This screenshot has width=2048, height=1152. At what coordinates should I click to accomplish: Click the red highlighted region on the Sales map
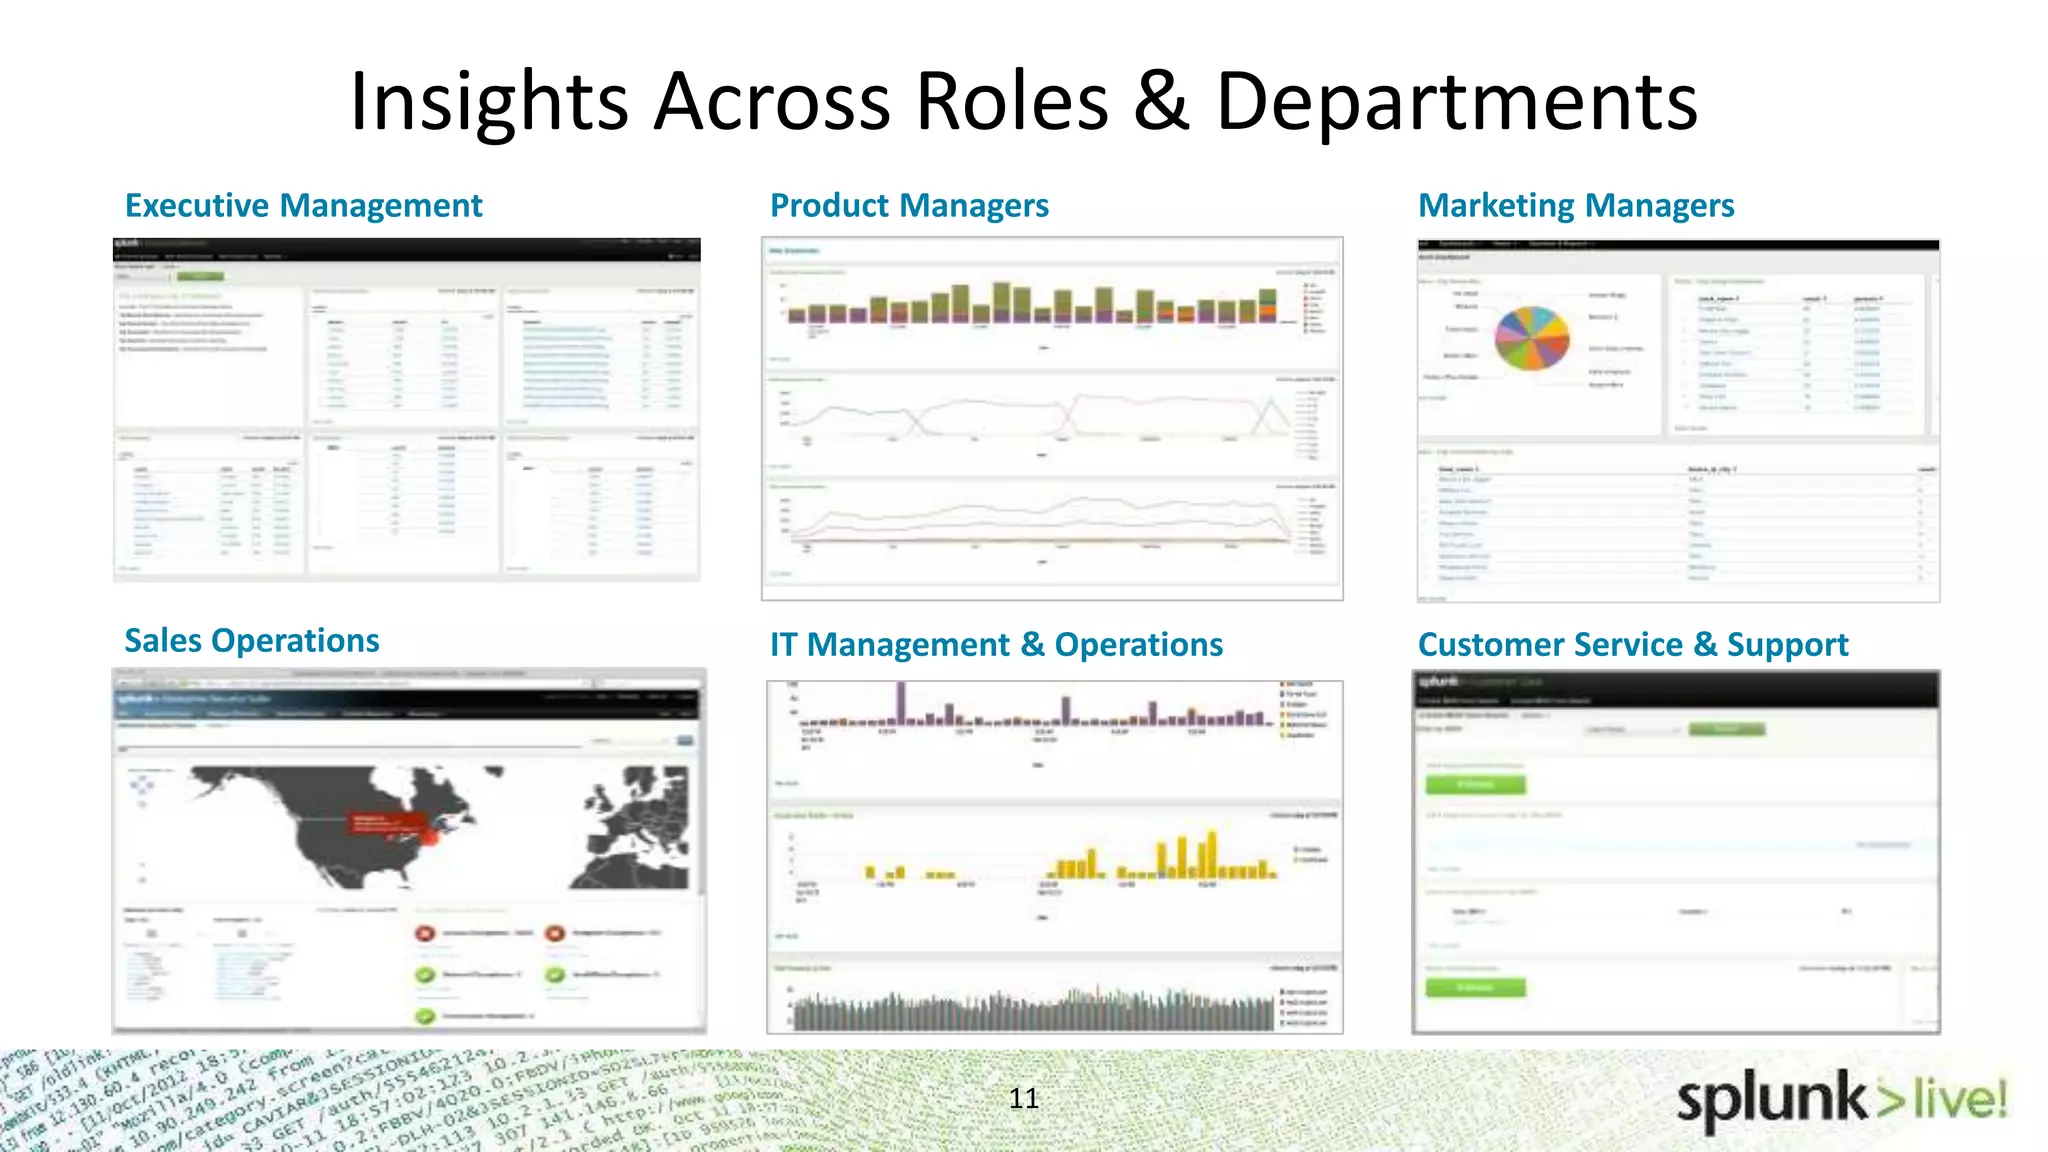coord(390,824)
